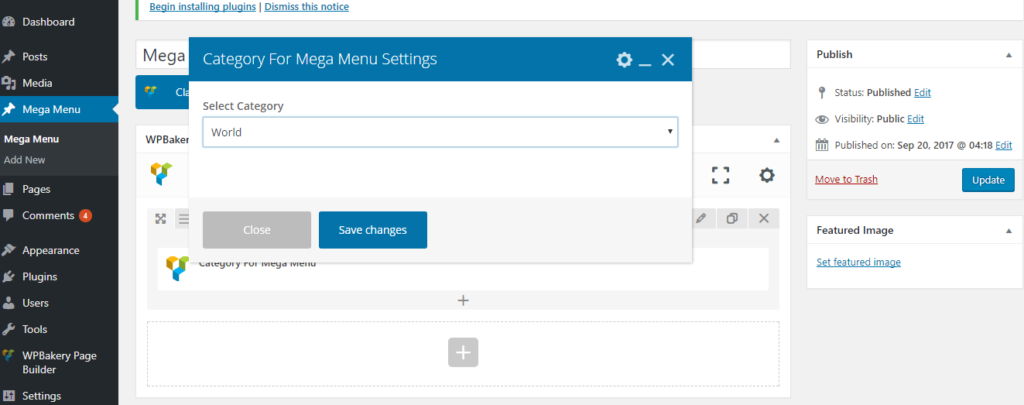Collapse the Publish panel
The image size is (1024, 405).
coord(1007,55)
